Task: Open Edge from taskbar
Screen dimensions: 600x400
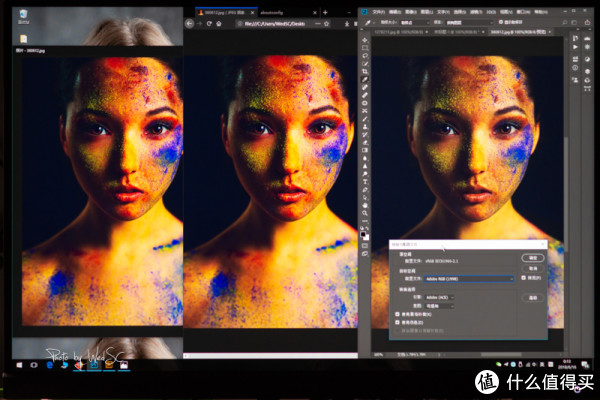Action: pos(49,365)
